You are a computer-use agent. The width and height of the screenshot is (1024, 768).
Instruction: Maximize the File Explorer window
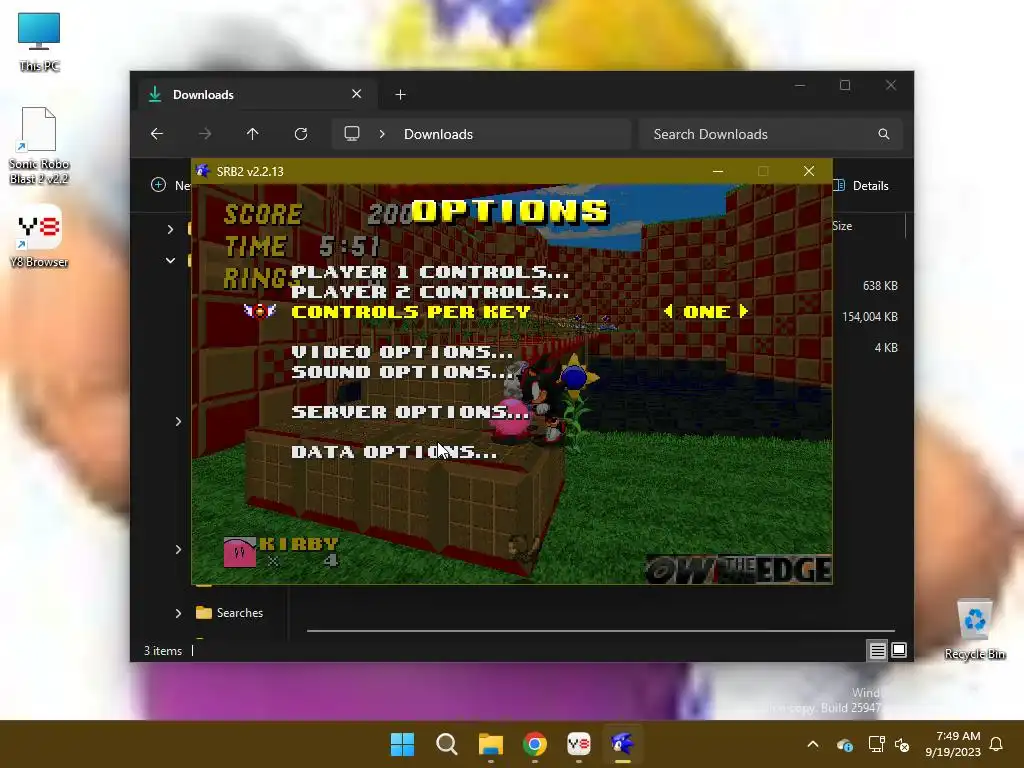pyautogui.click(x=845, y=85)
